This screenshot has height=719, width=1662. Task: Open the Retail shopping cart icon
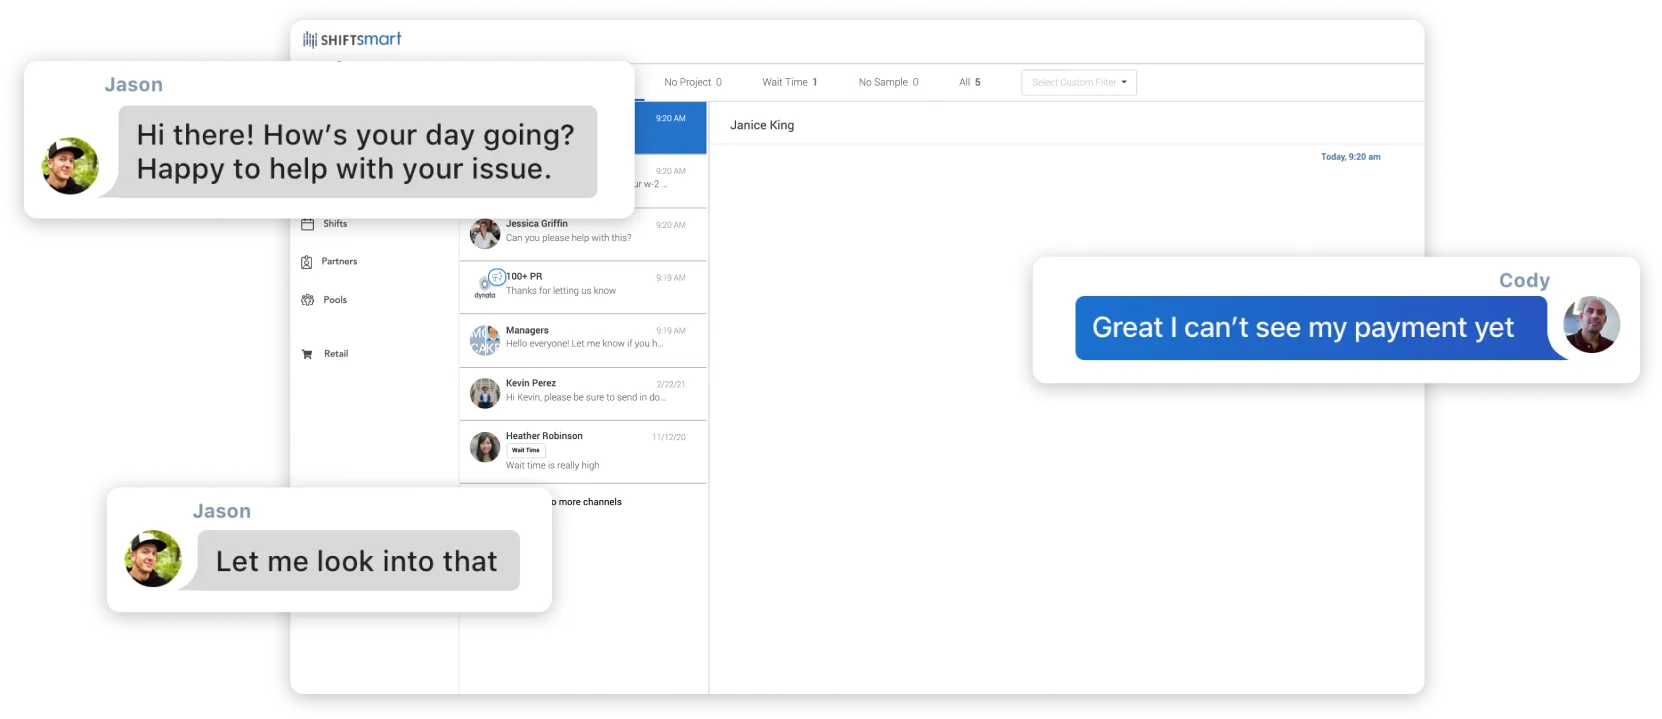(x=307, y=354)
